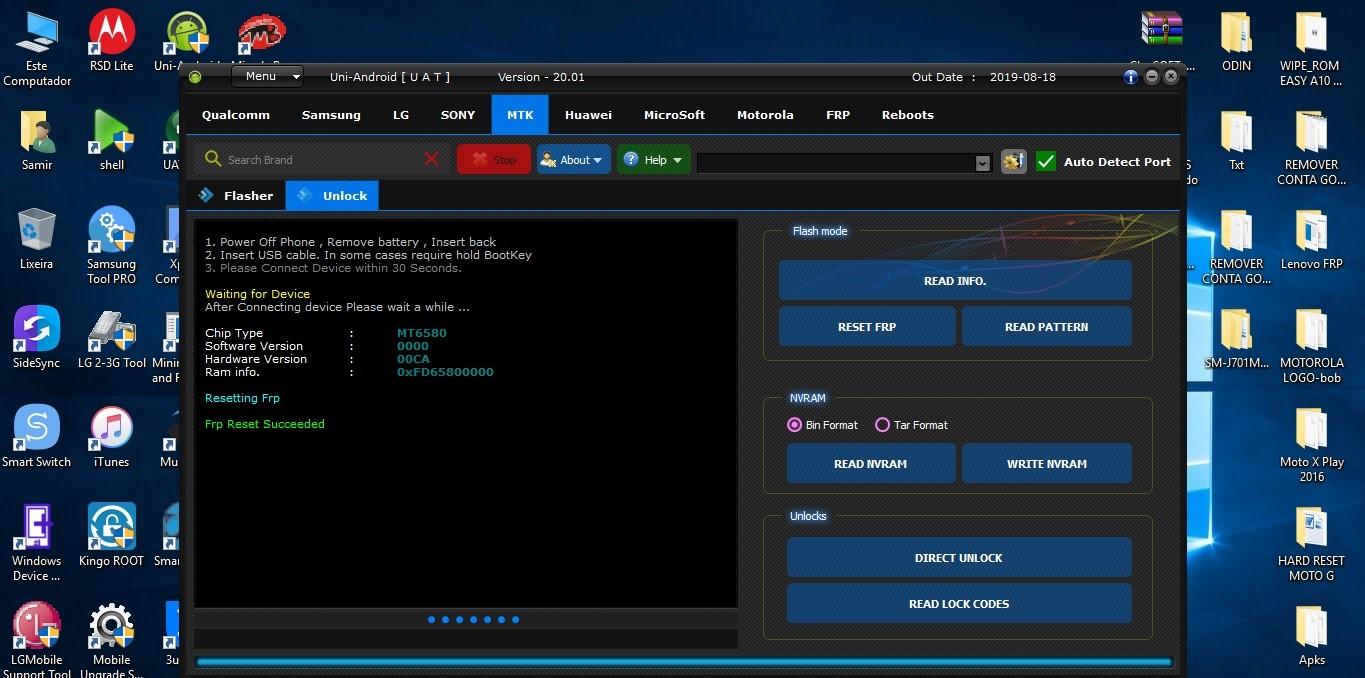Open the Reboots tab

(908, 115)
